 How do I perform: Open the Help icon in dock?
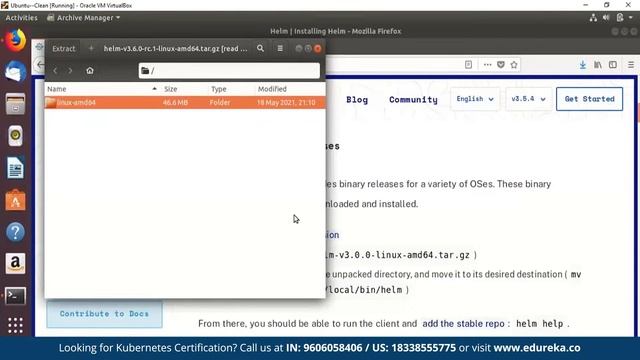click(16, 232)
